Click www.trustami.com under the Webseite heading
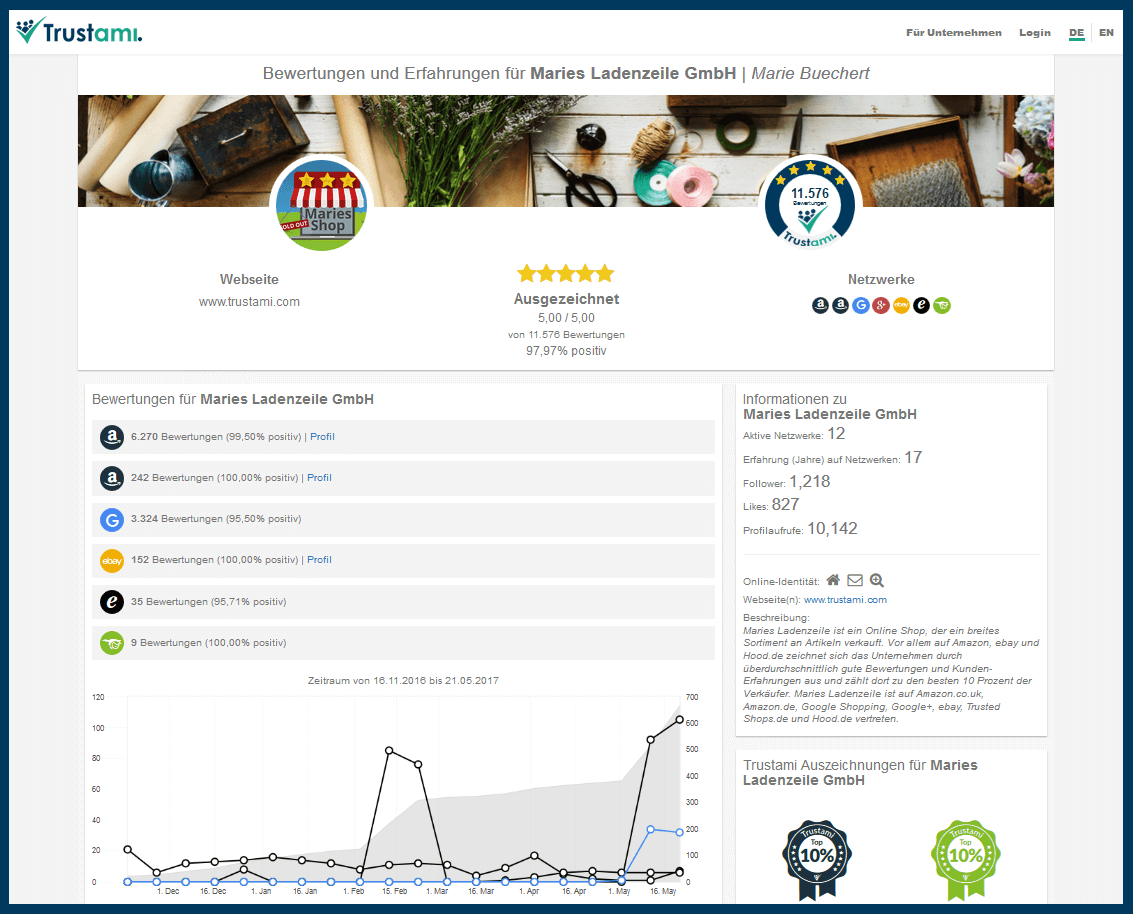This screenshot has height=914, width=1133. pos(249,302)
